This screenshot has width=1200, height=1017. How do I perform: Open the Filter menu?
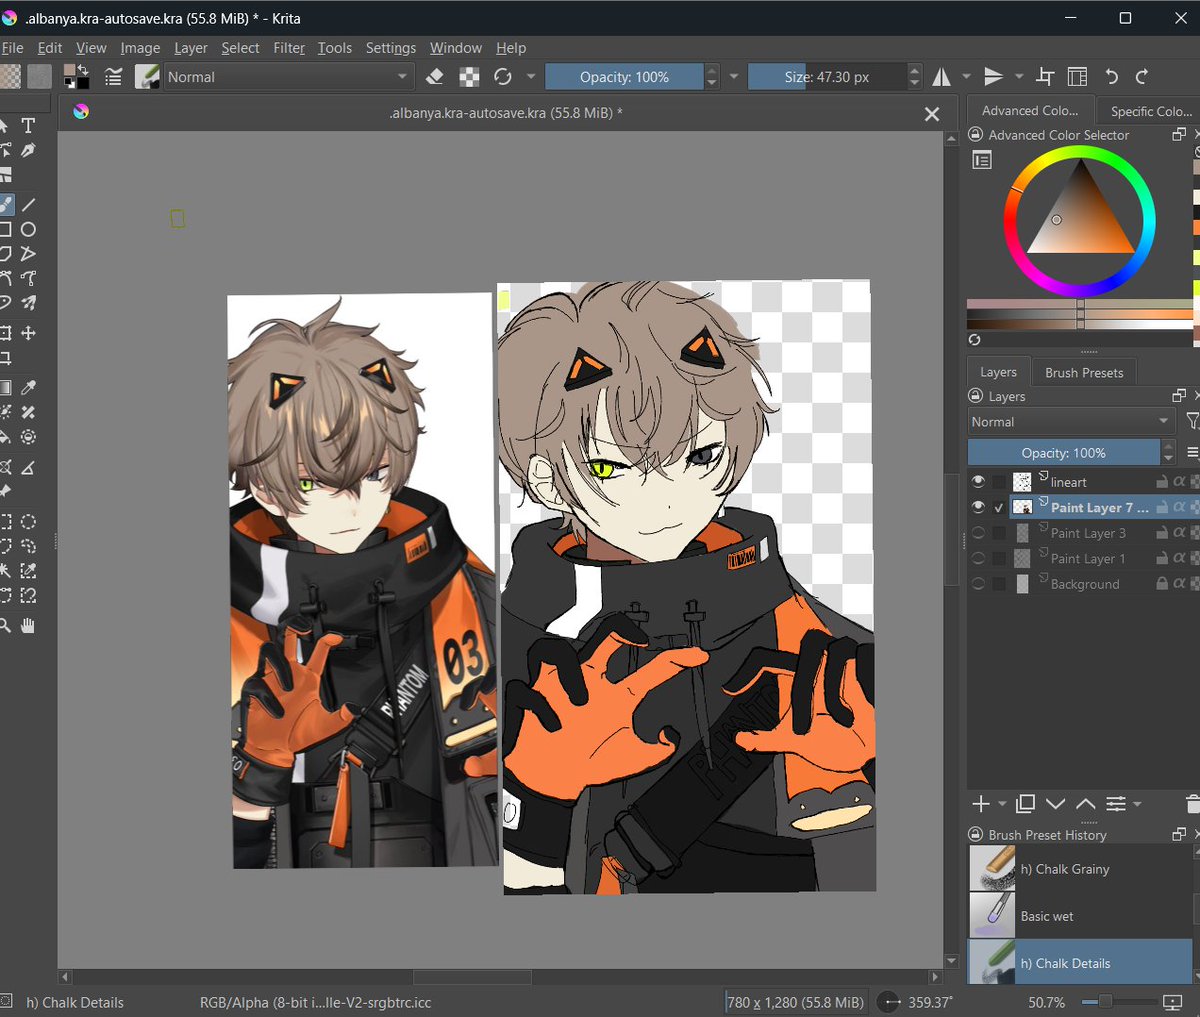(289, 48)
